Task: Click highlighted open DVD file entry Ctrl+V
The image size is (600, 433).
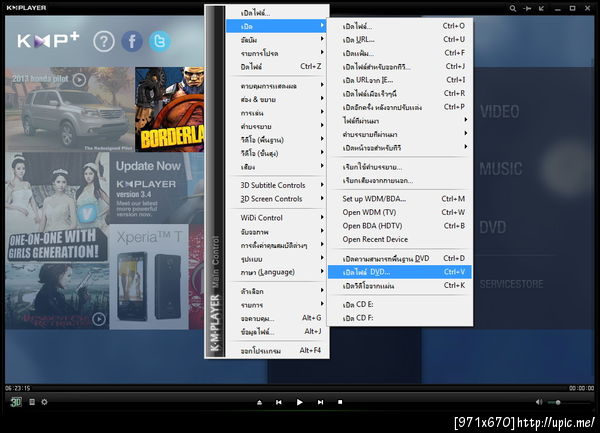Action: 399,272
